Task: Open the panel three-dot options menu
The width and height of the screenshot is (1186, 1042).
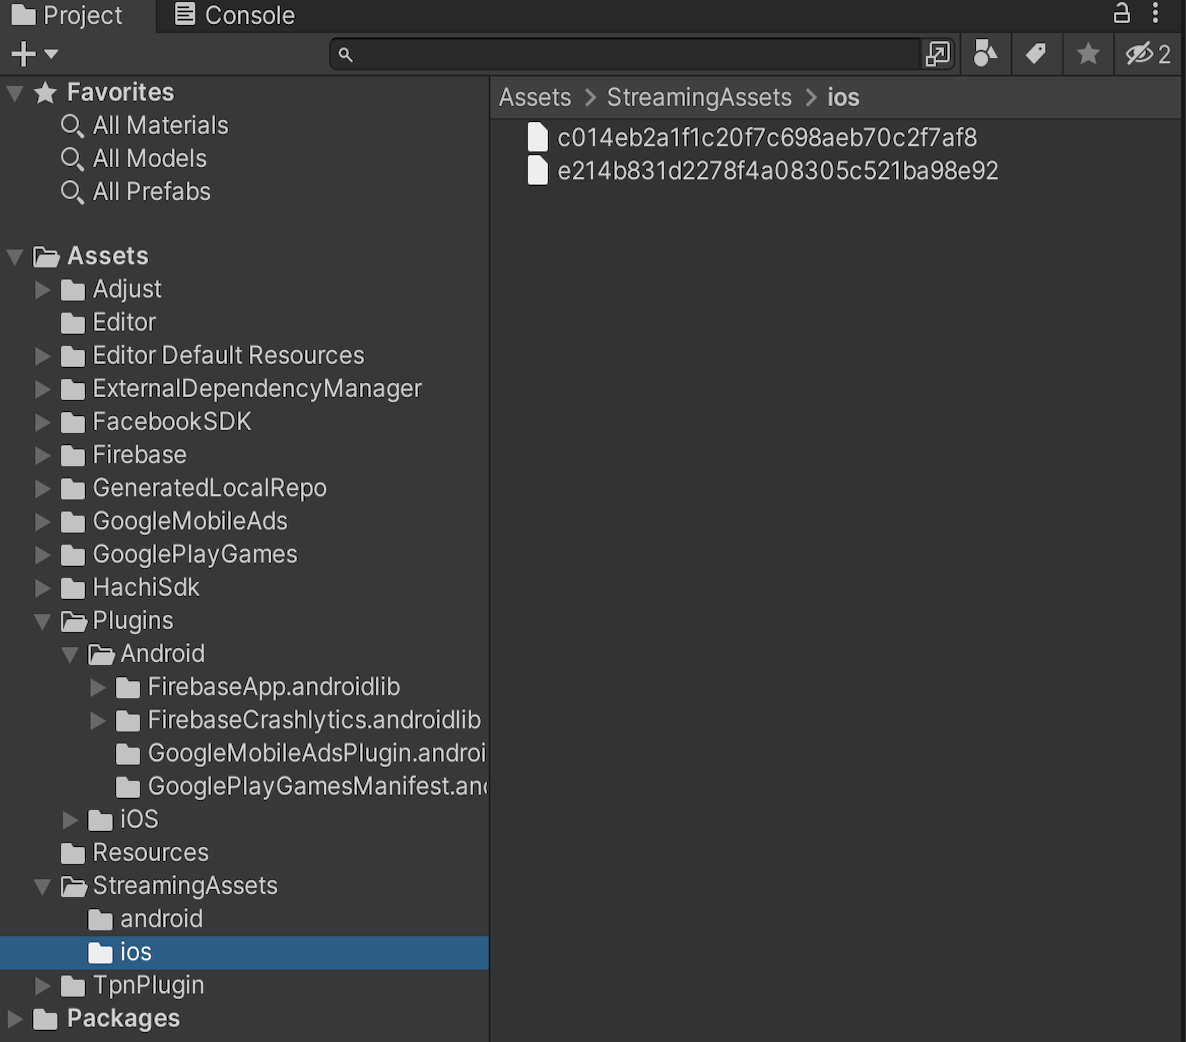Action: [1155, 13]
